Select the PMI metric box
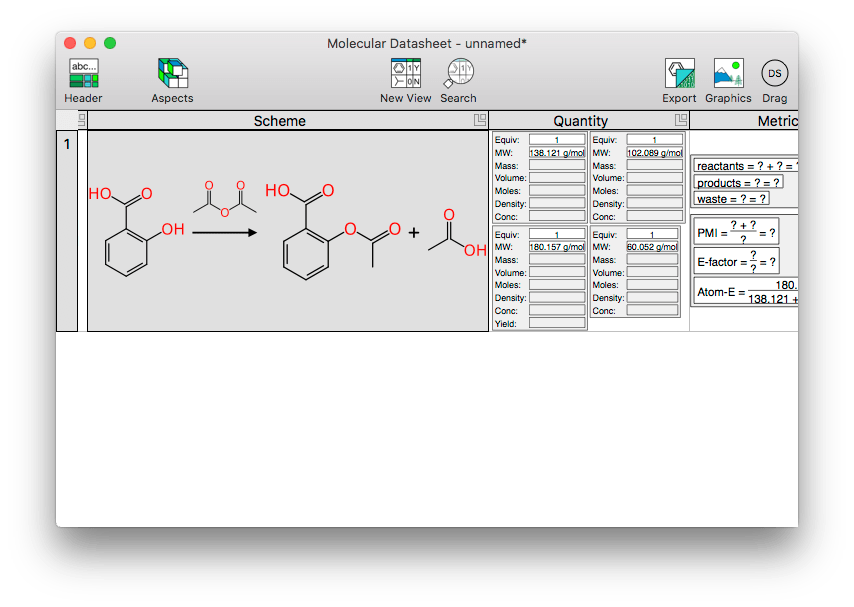Image resolution: width=854 pixels, height=607 pixels. pos(736,233)
